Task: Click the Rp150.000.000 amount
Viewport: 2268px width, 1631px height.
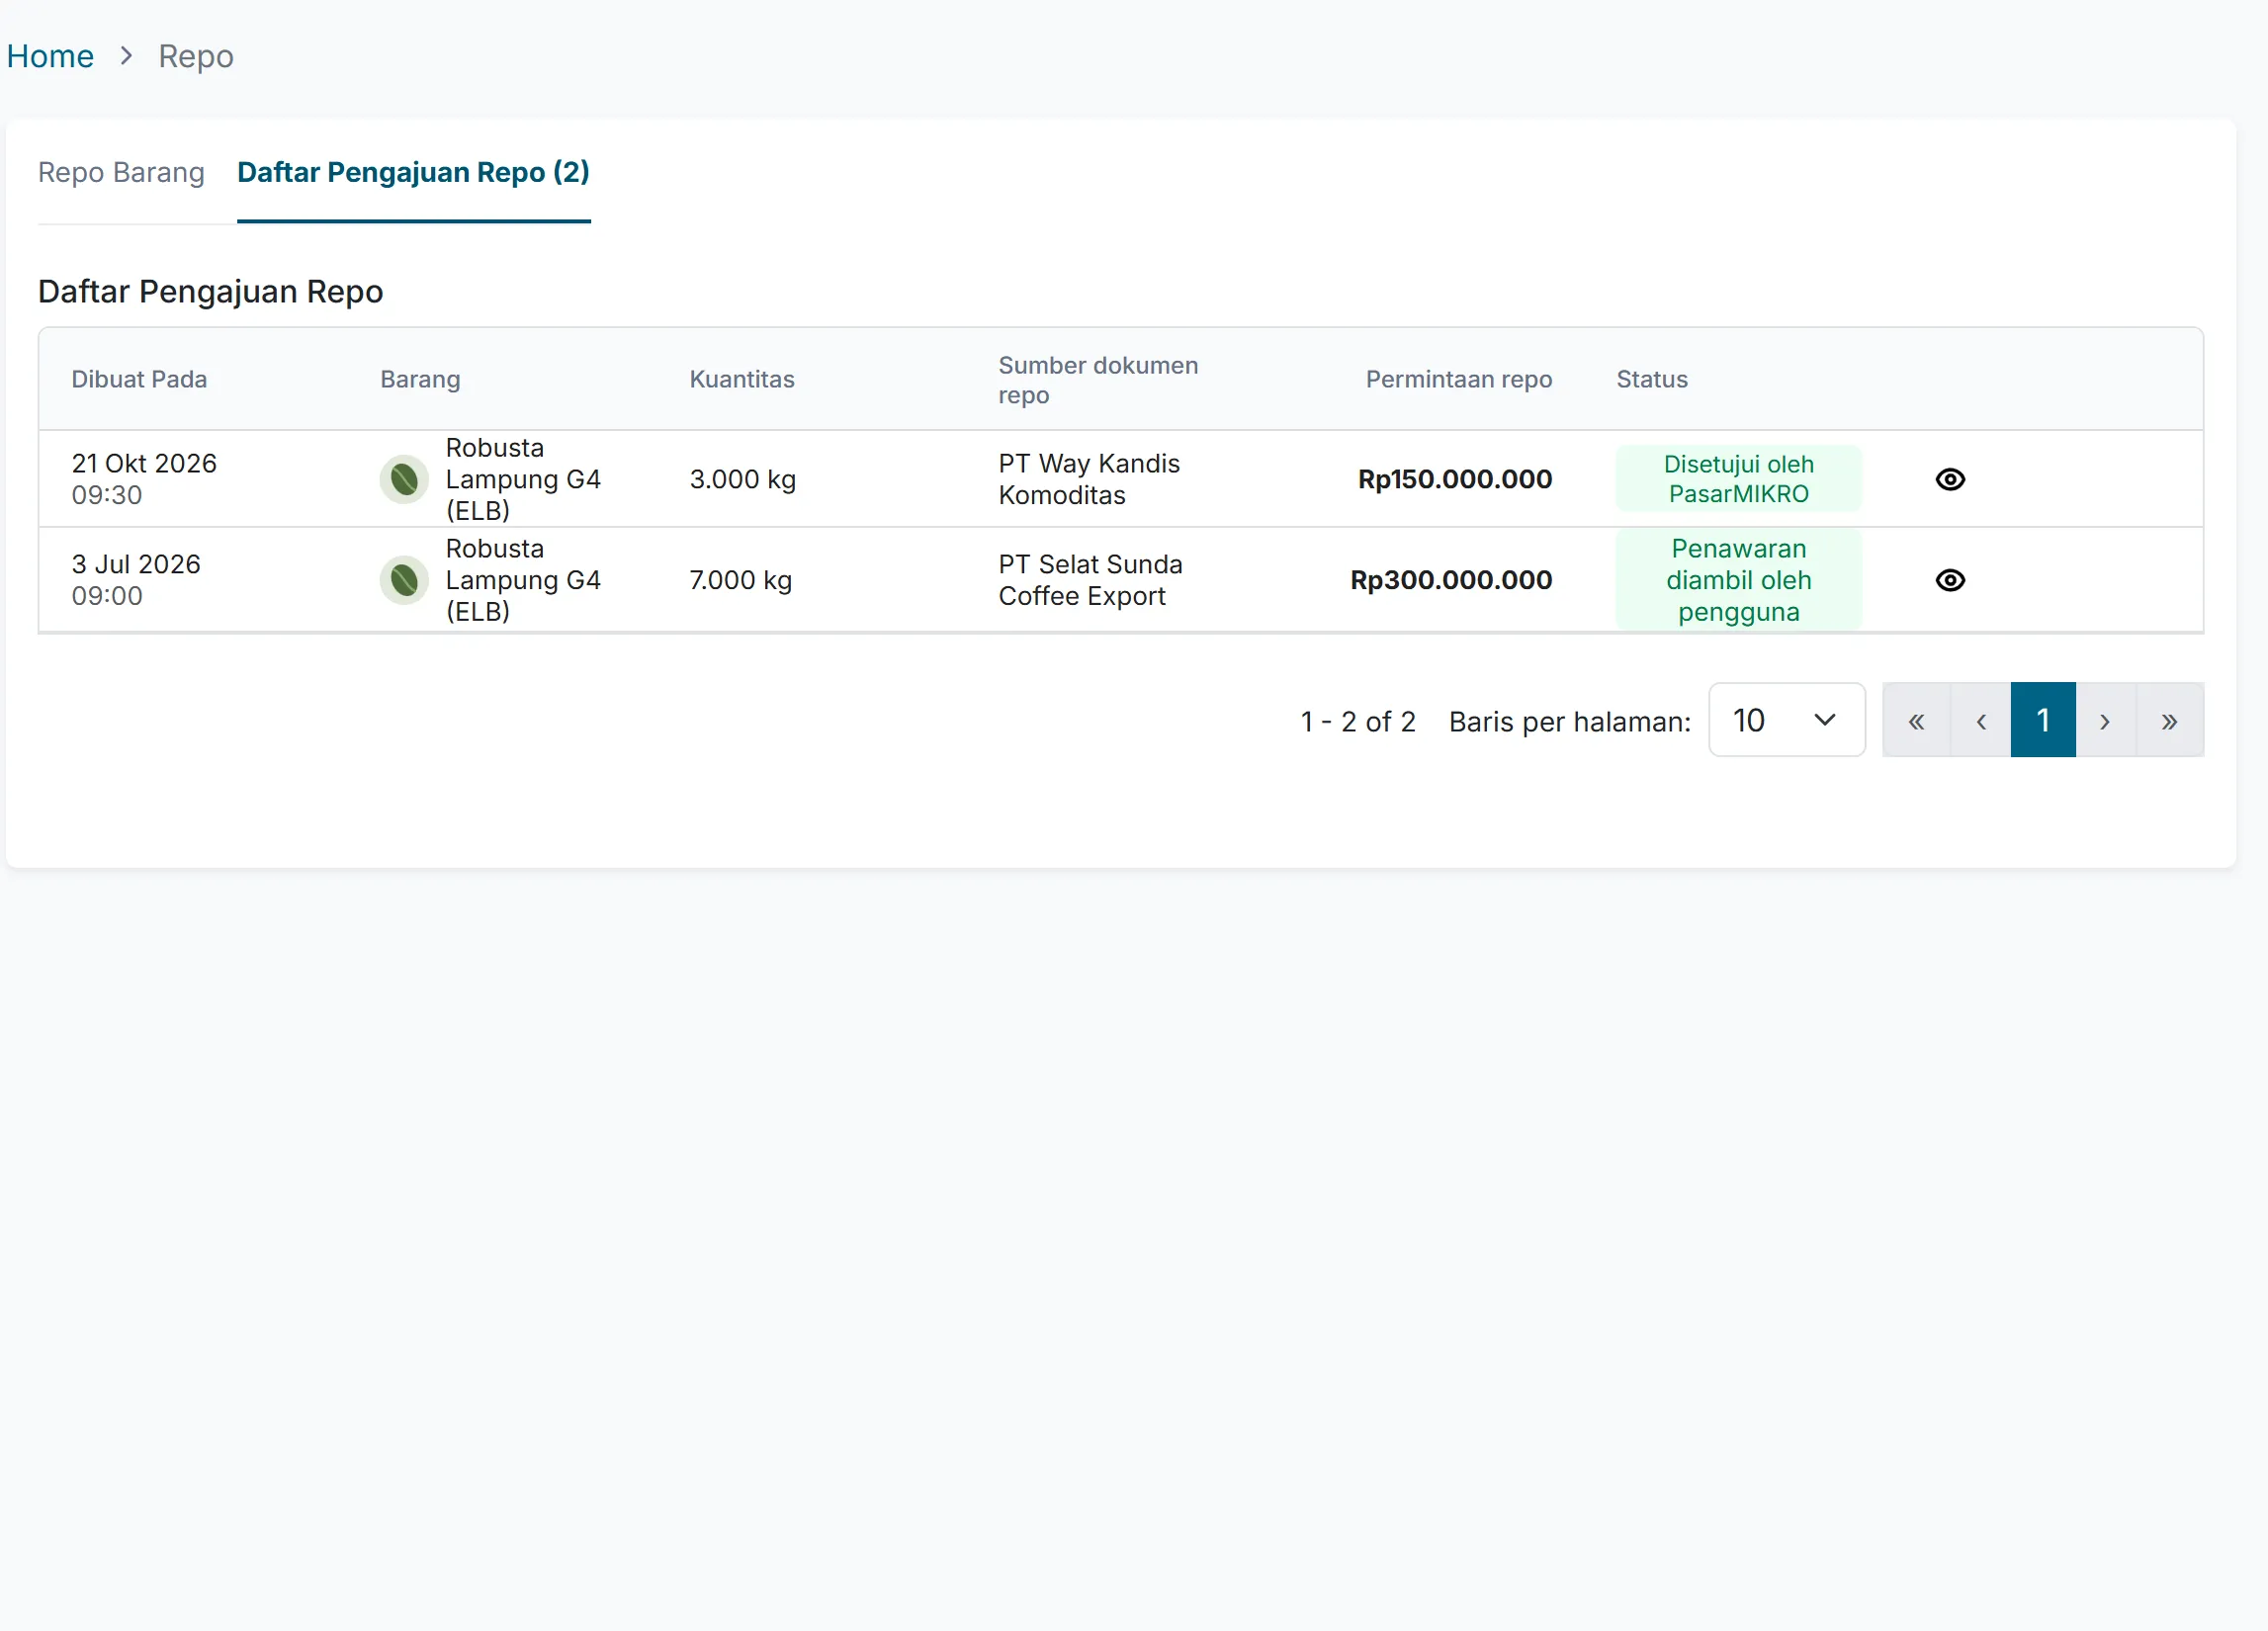Action: tap(1455, 479)
